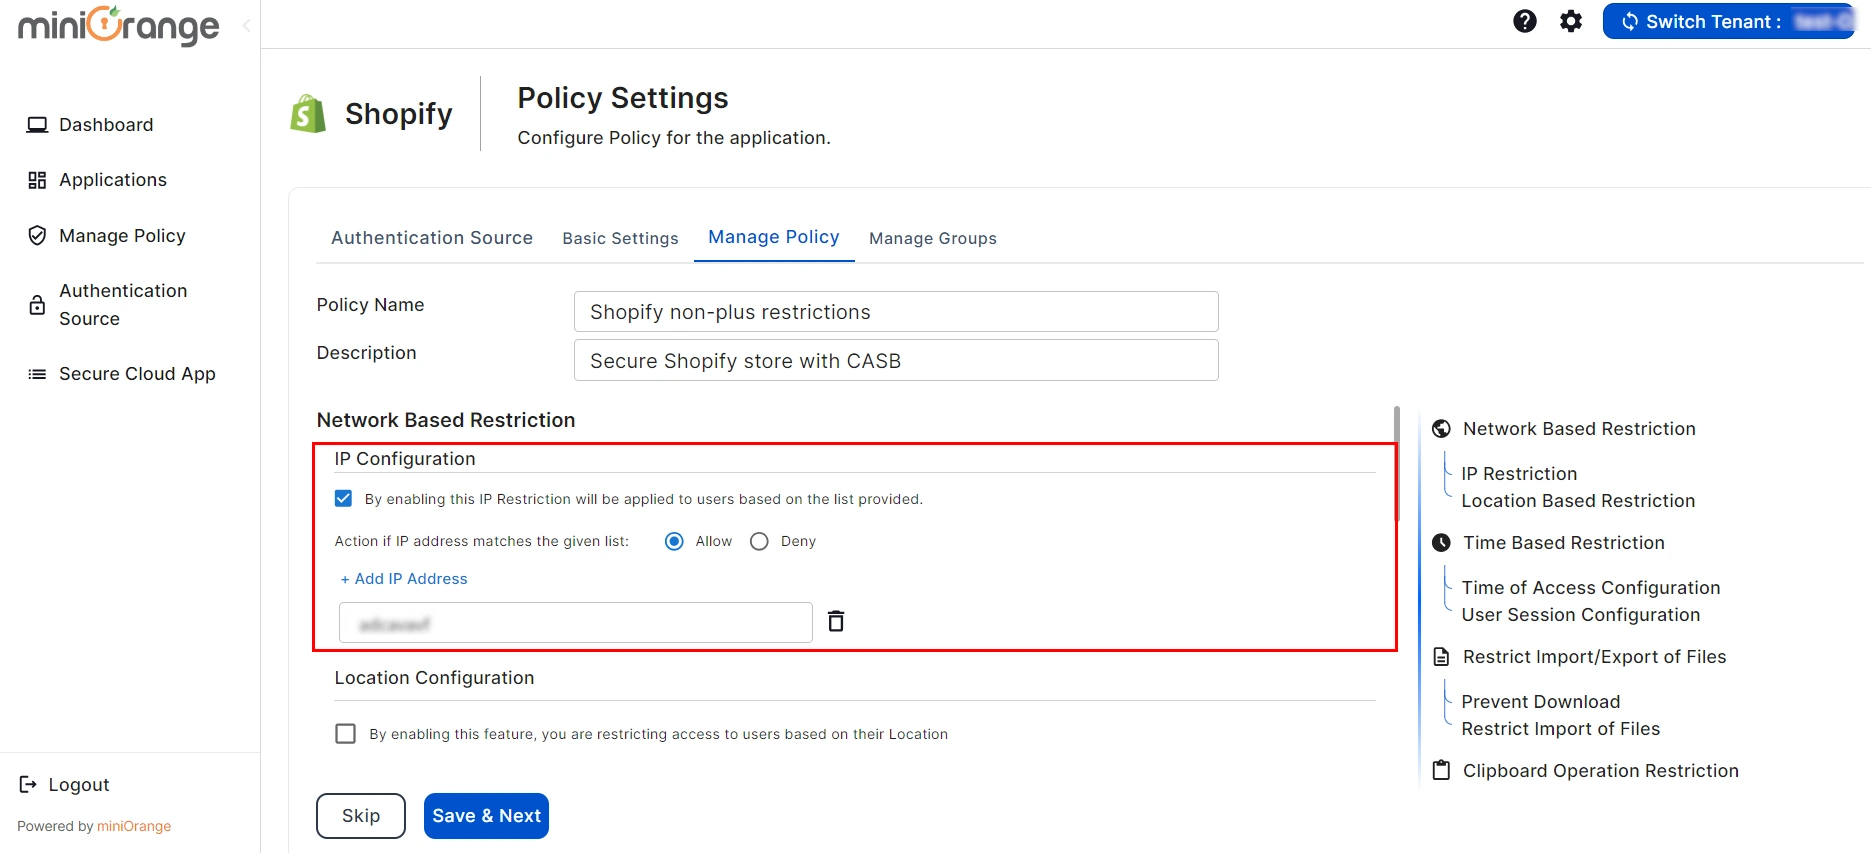Click the Save & Next button
1871x853 pixels.
pos(486,816)
